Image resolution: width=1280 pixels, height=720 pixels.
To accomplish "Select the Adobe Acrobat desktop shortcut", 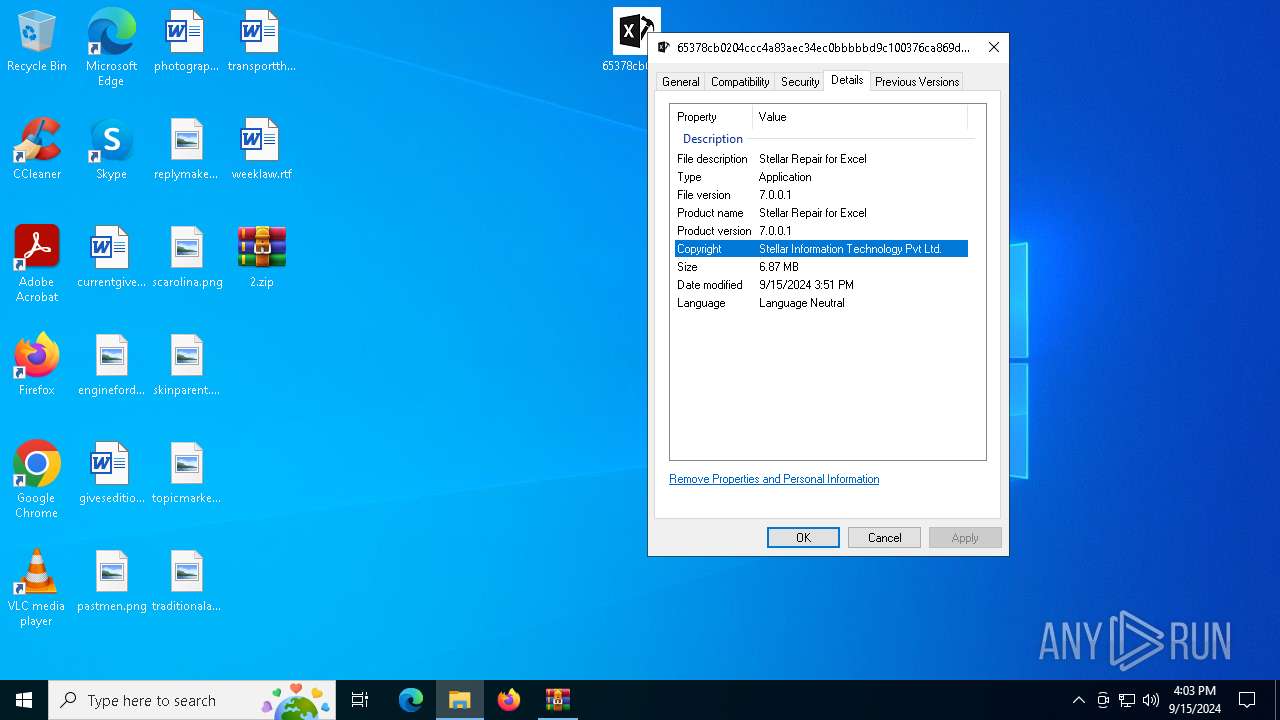I will (37, 264).
